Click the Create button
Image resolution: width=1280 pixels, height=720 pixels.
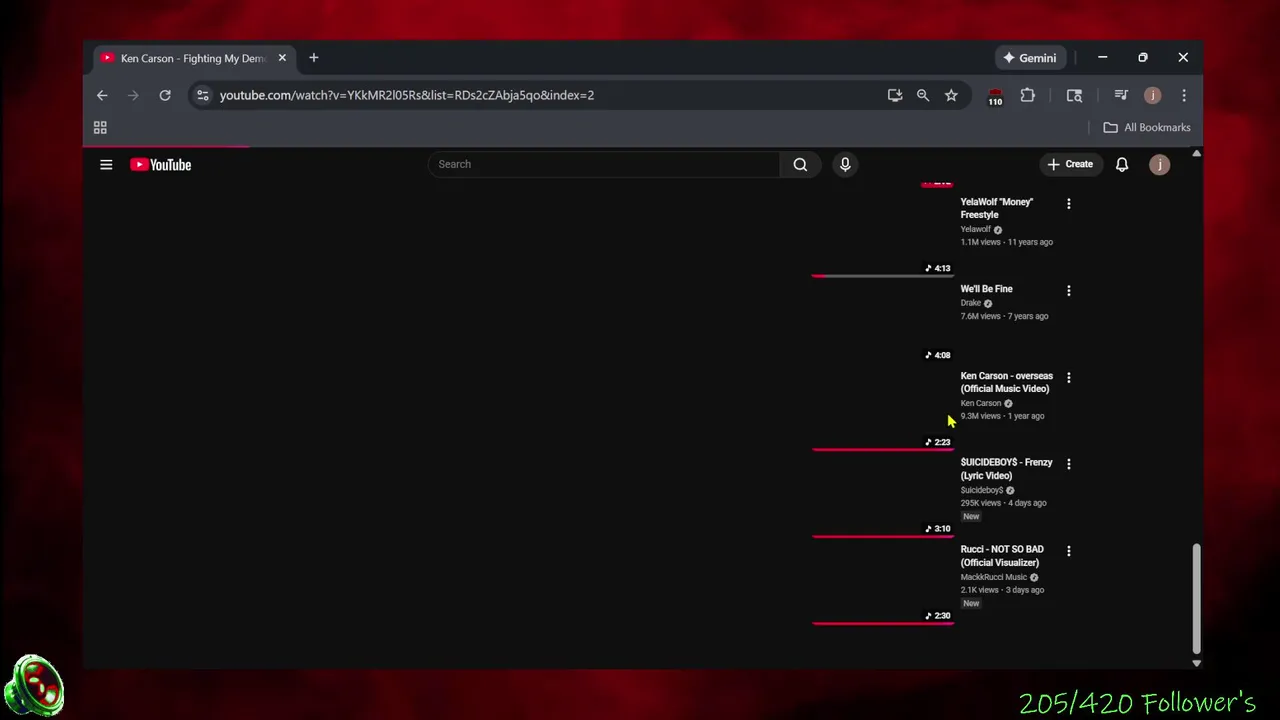[x=1070, y=164]
